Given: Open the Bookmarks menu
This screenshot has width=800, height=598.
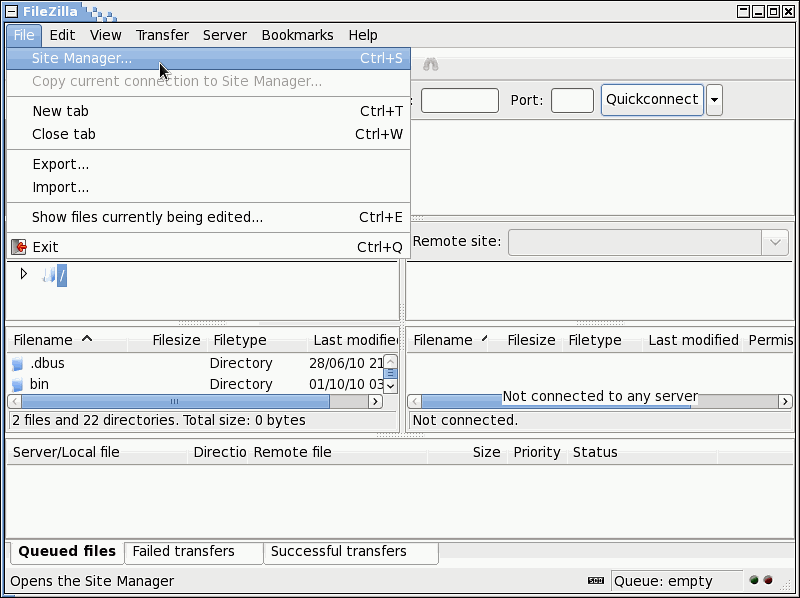Looking at the screenshot, I should click(297, 35).
